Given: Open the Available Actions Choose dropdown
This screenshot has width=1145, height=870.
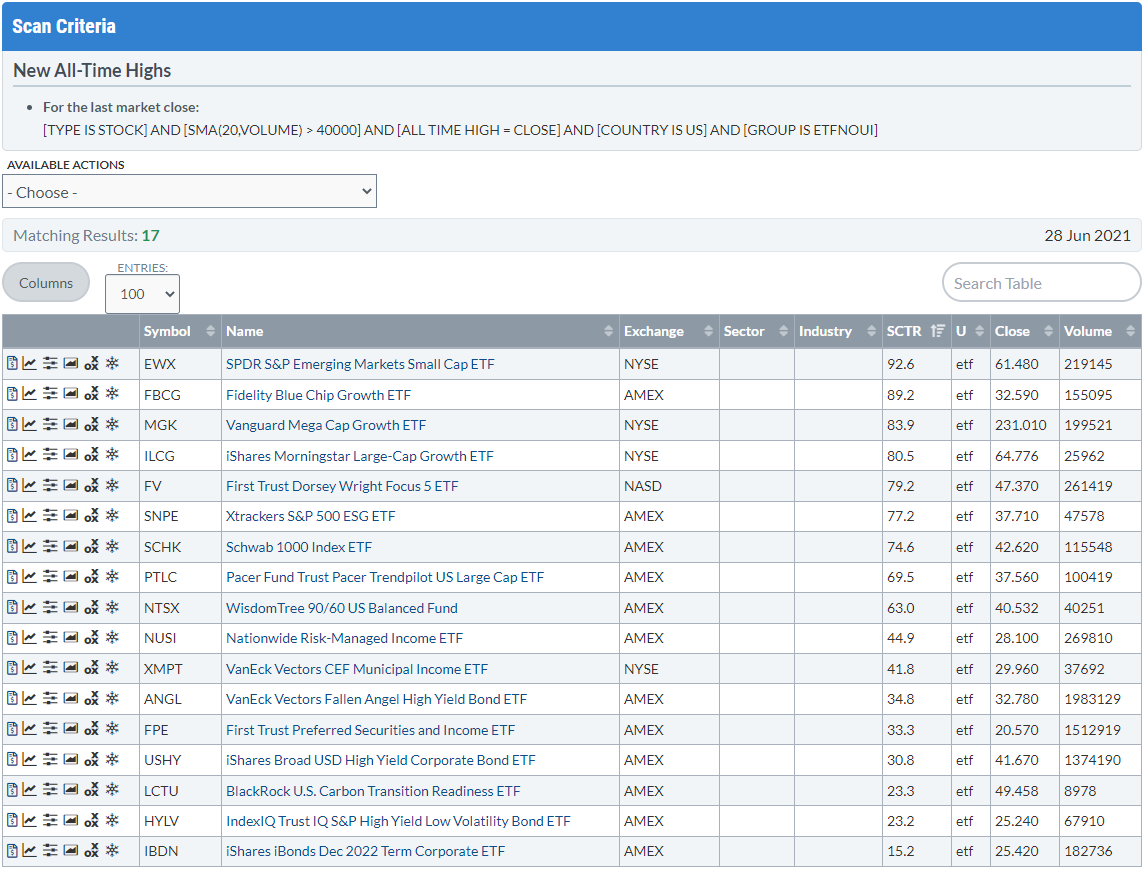Looking at the screenshot, I should pyautogui.click(x=189, y=191).
